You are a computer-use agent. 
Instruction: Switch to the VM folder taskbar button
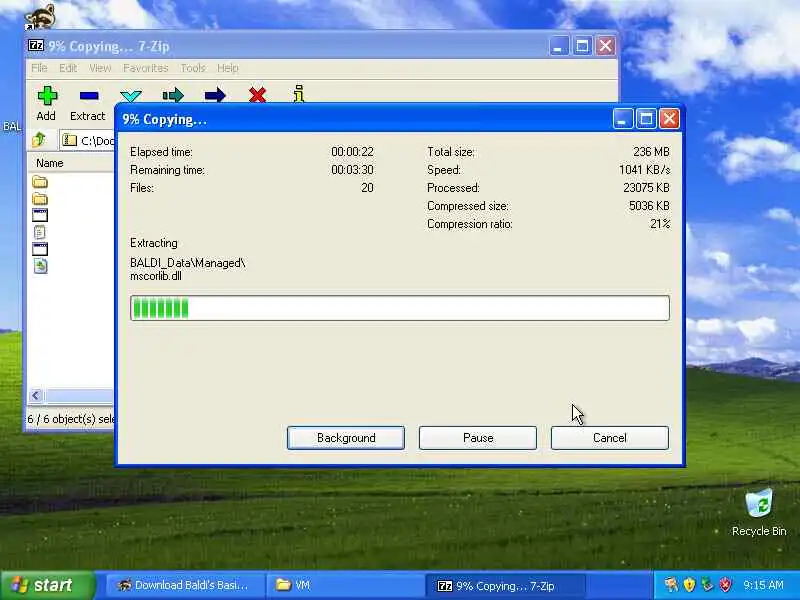(x=344, y=585)
